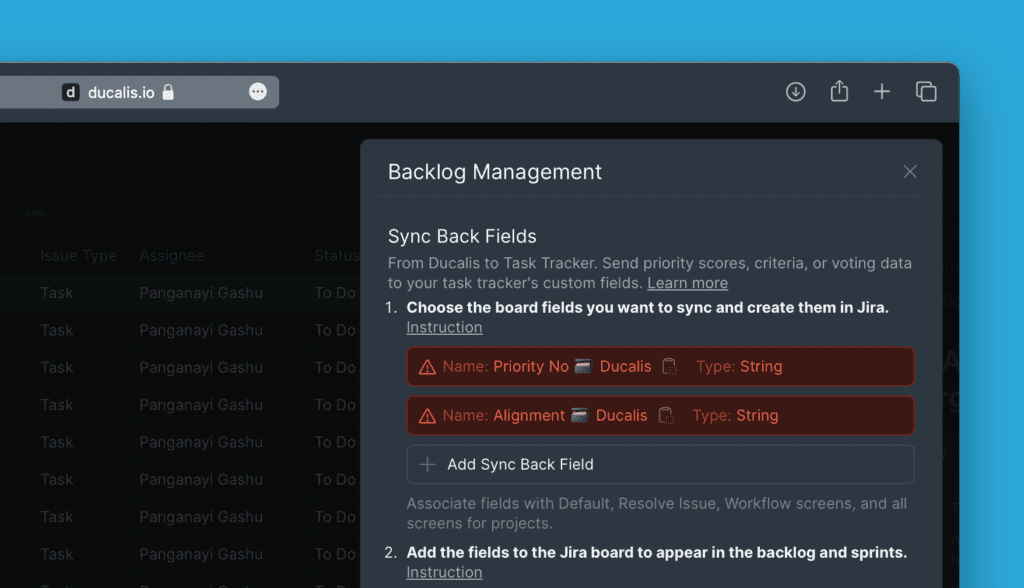Click the Share icon in browser toolbar
The width and height of the screenshot is (1024, 588).
(839, 91)
